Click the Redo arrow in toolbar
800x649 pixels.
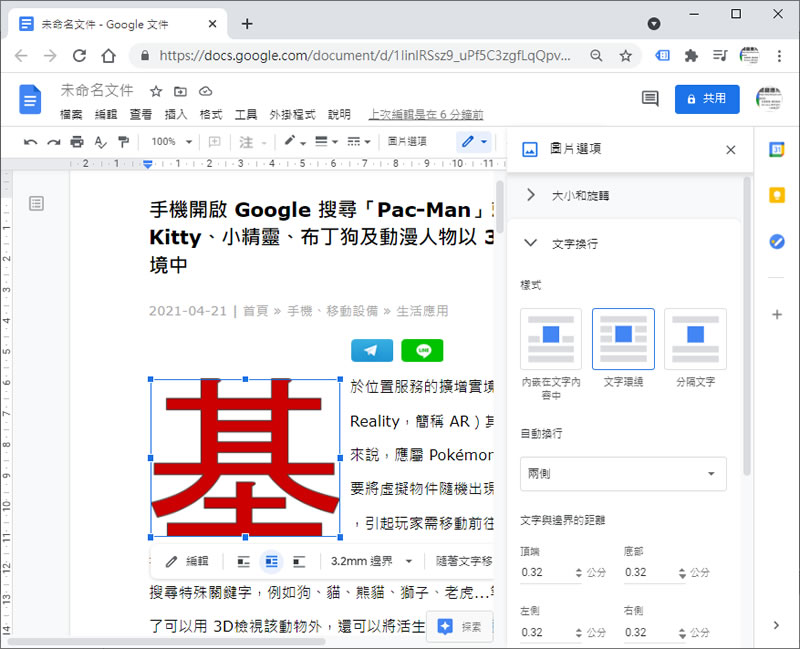click(54, 142)
